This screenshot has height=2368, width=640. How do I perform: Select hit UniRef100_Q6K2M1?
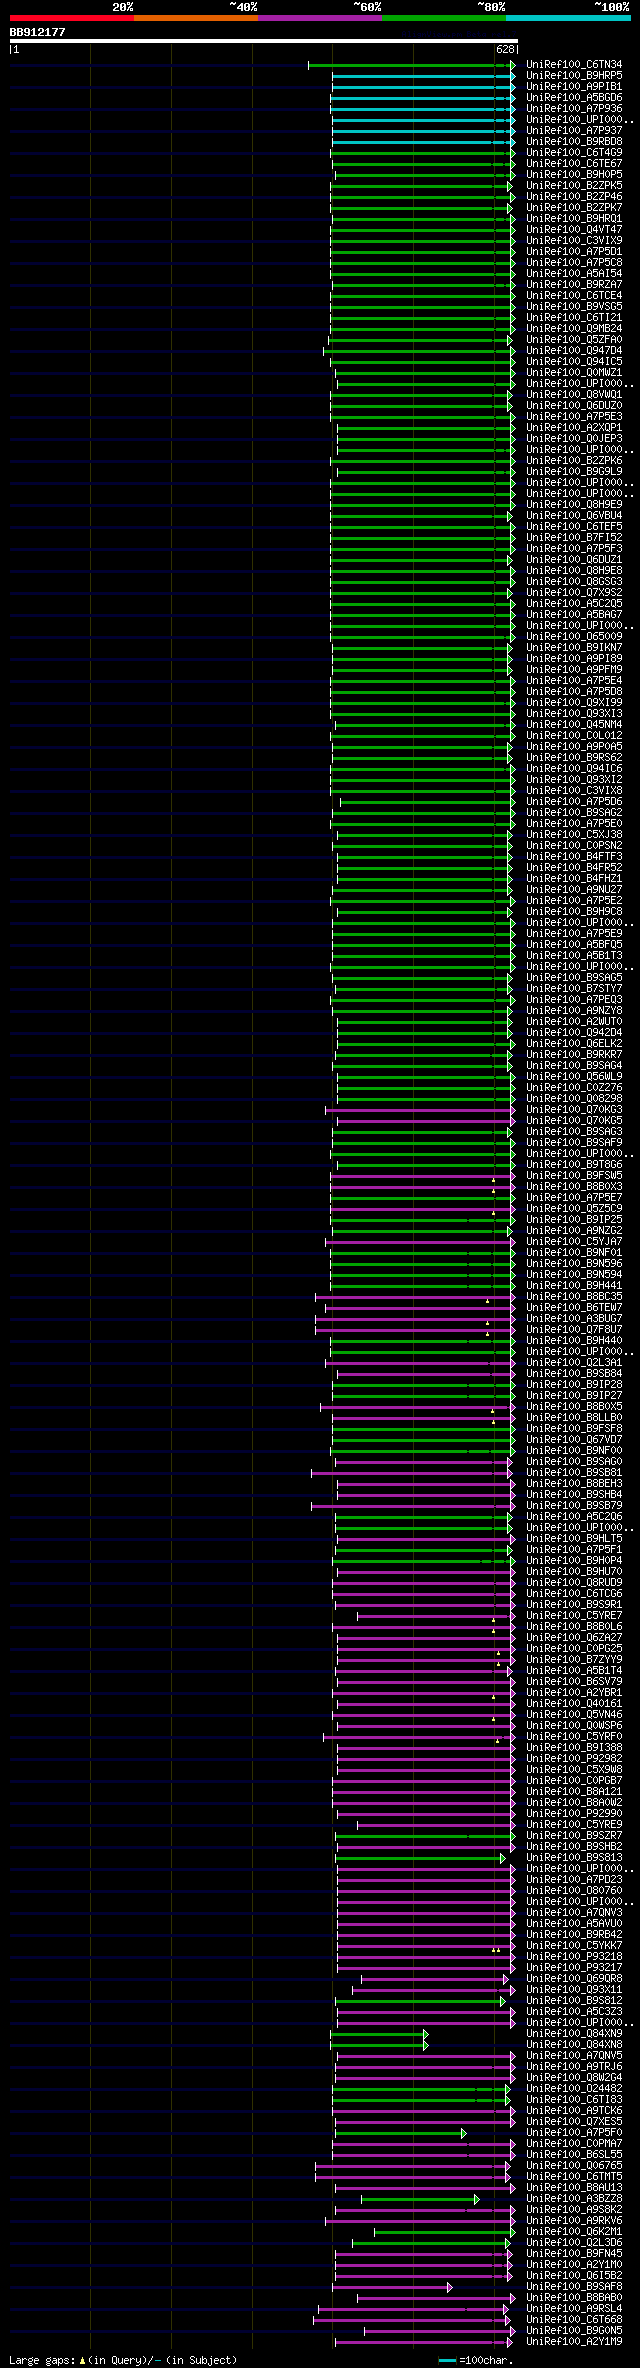(574, 2232)
